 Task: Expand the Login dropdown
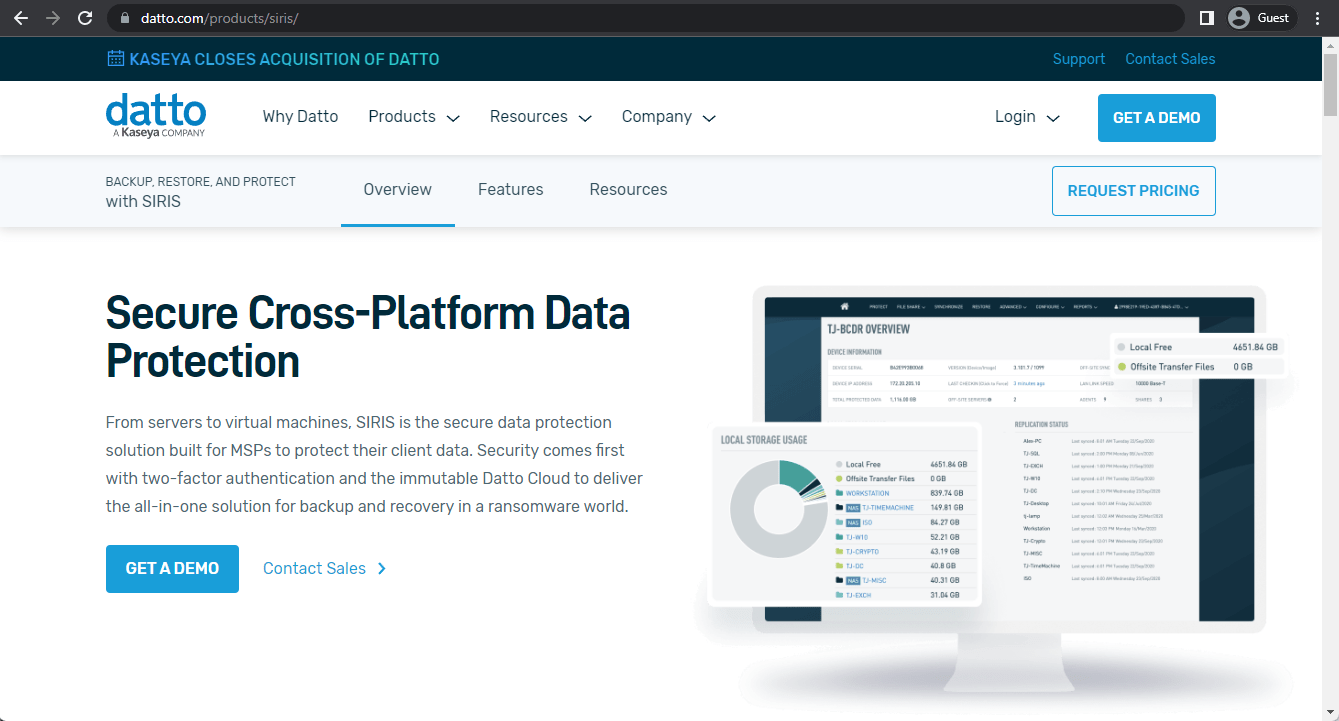pos(1026,117)
